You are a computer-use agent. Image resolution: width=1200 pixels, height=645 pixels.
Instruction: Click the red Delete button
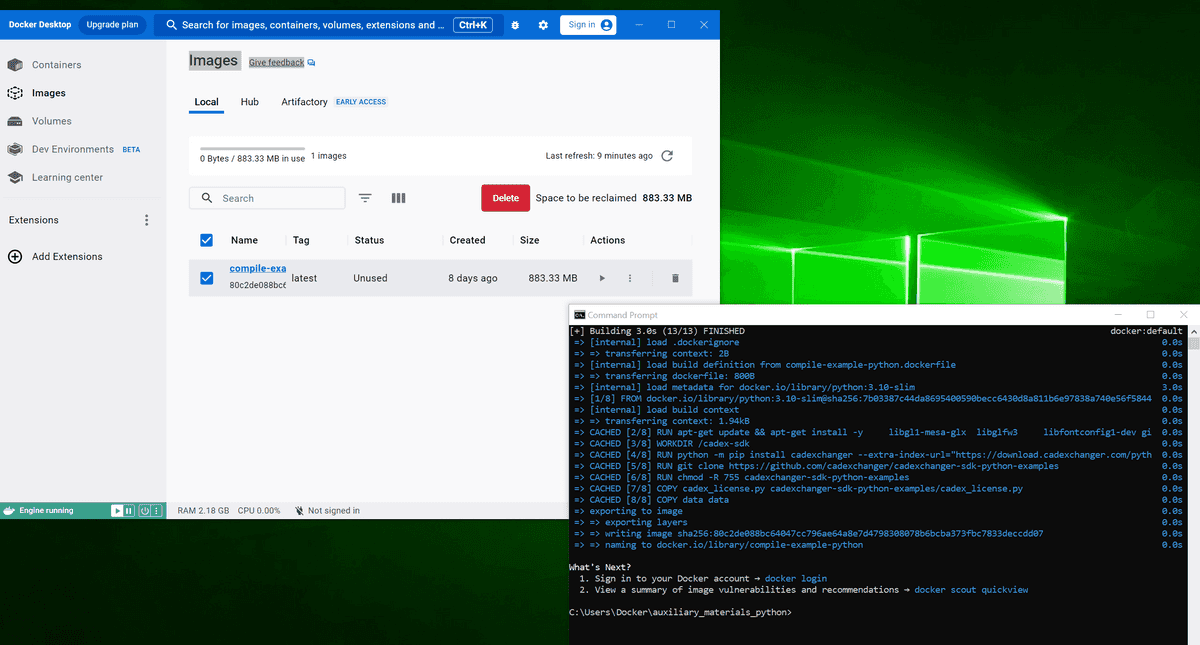(x=506, y=198)
